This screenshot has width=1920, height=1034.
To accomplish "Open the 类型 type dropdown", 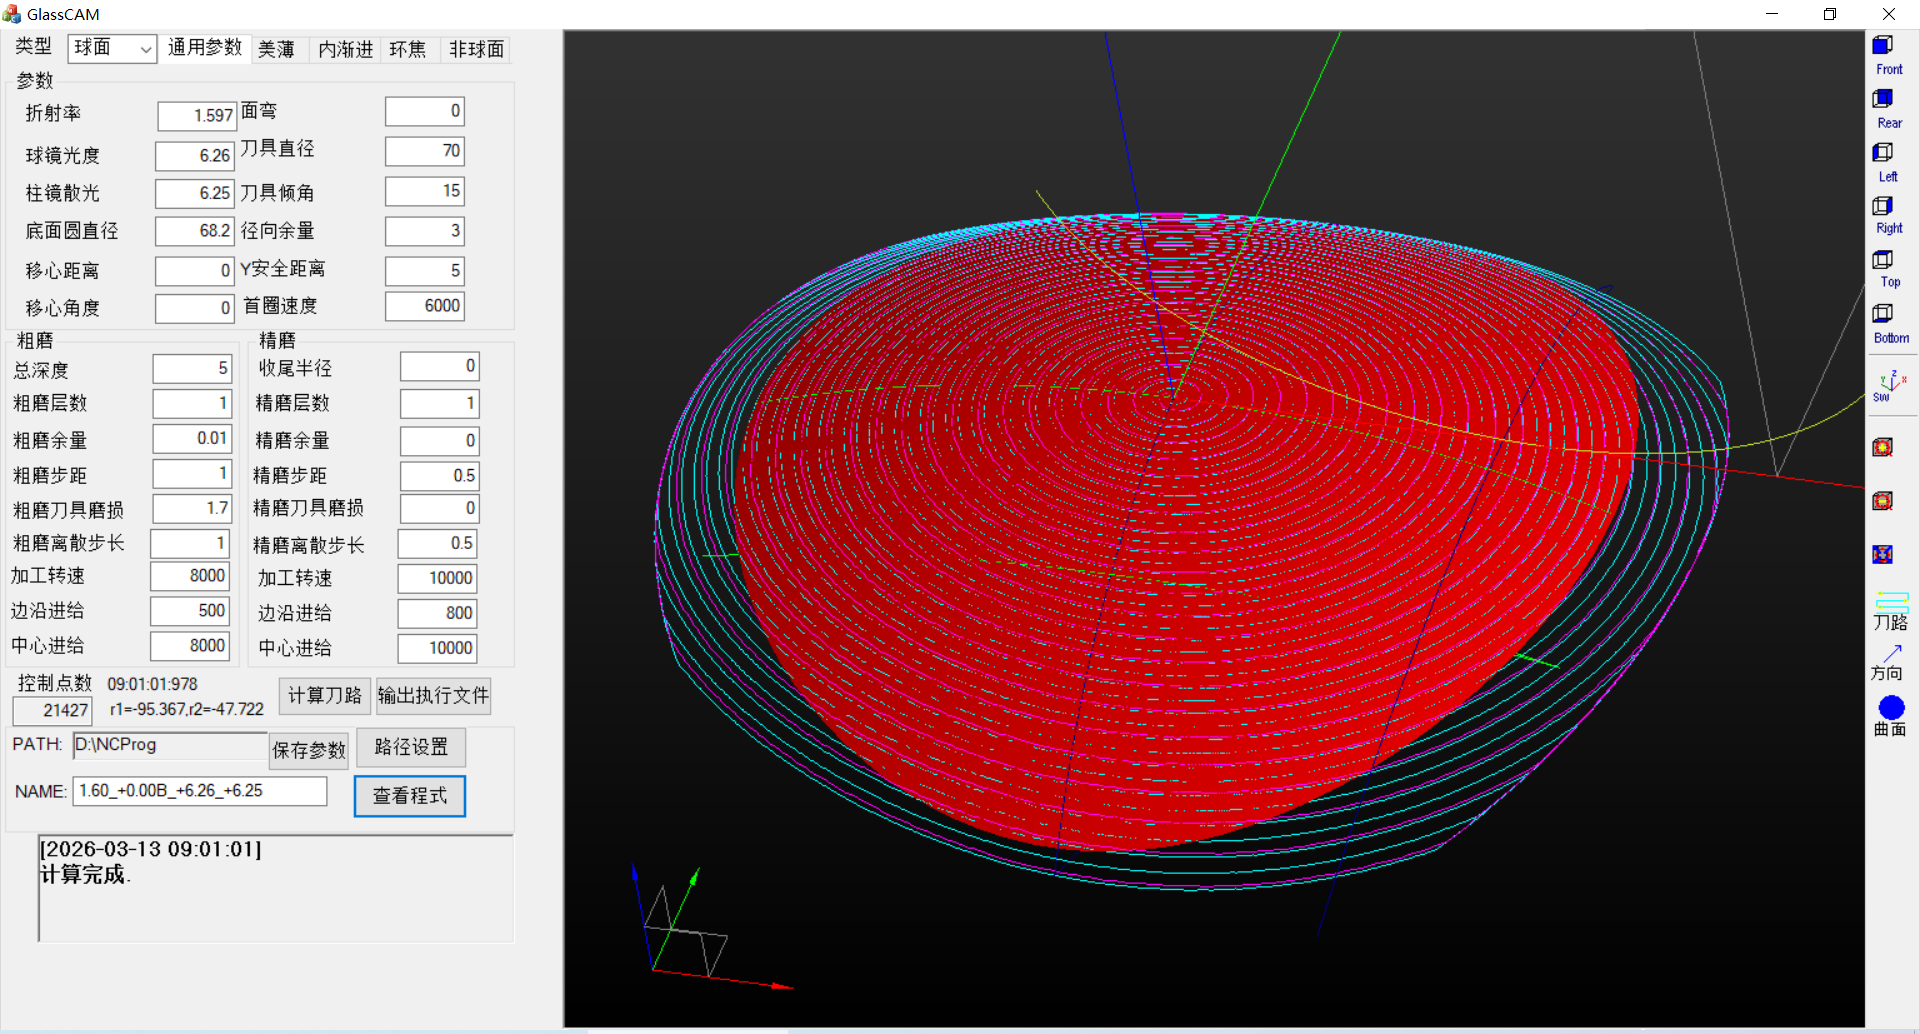I will coord(112,48).
